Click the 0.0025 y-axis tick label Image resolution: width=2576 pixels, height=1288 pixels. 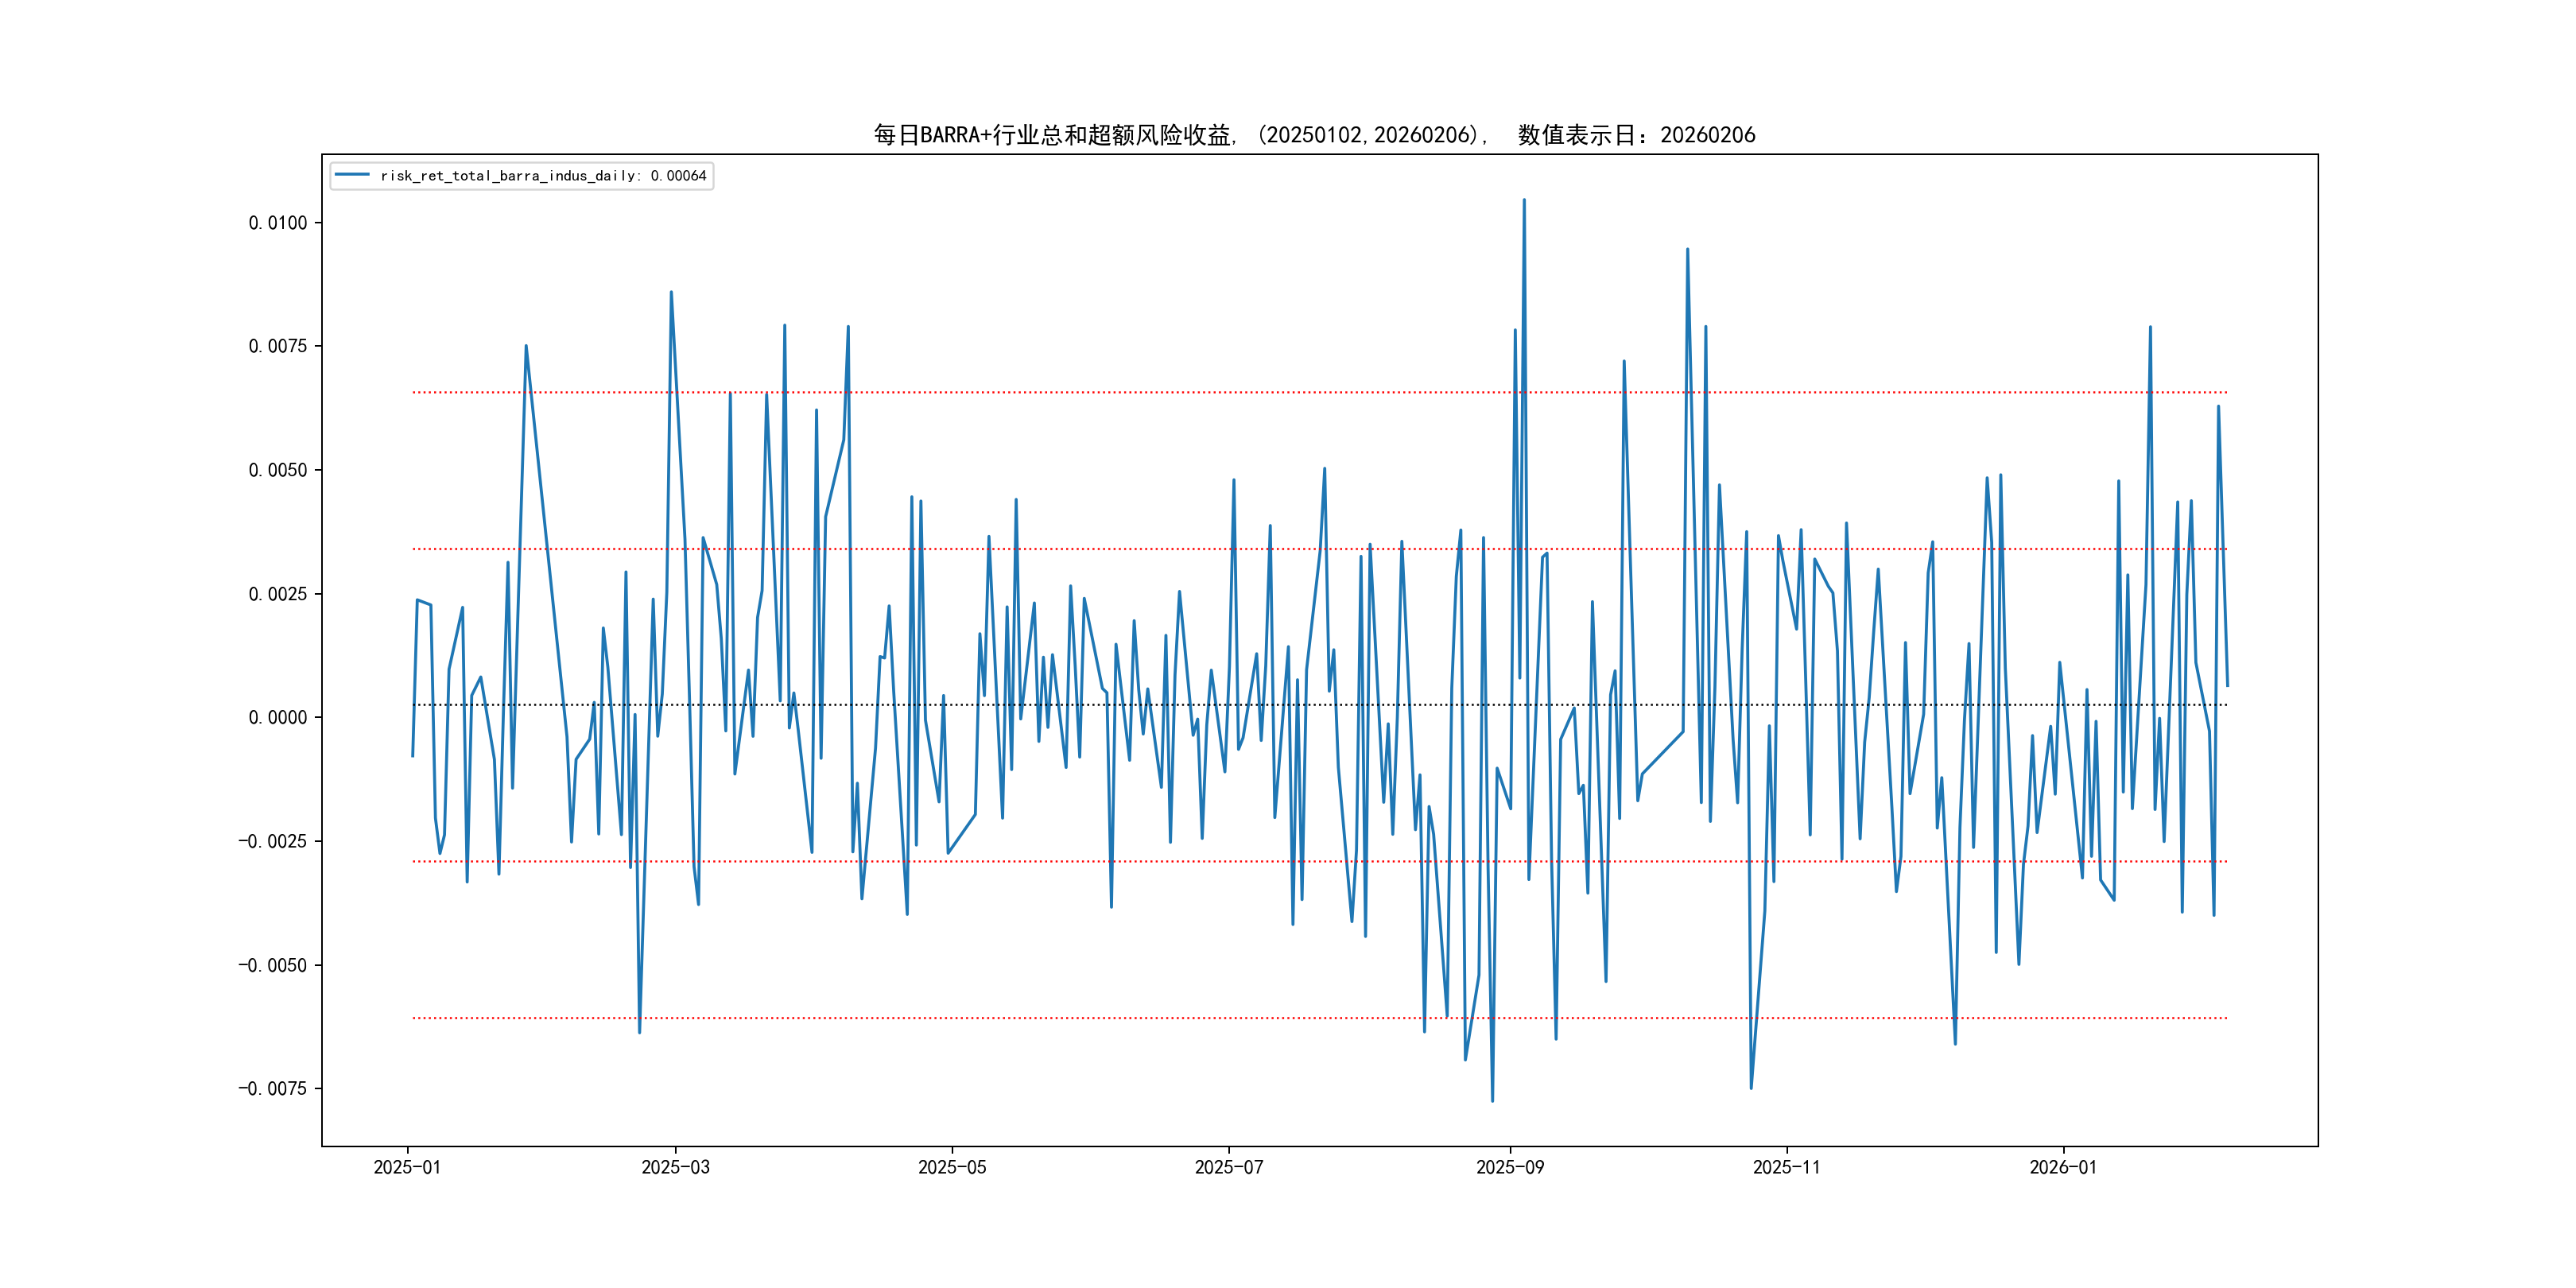point(278,594)
